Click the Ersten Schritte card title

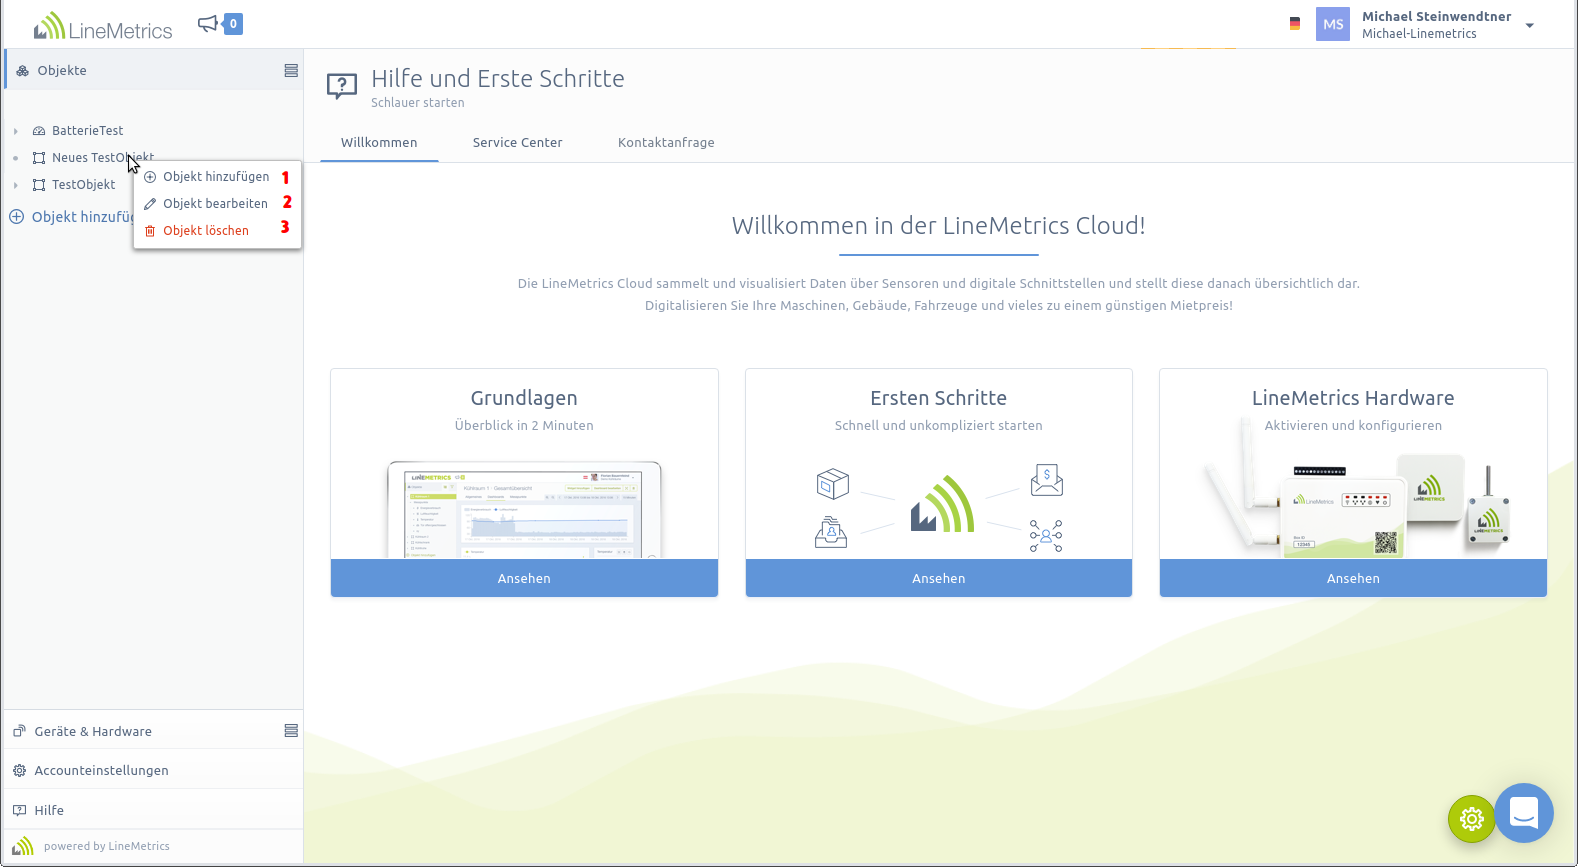pos(939,398)
